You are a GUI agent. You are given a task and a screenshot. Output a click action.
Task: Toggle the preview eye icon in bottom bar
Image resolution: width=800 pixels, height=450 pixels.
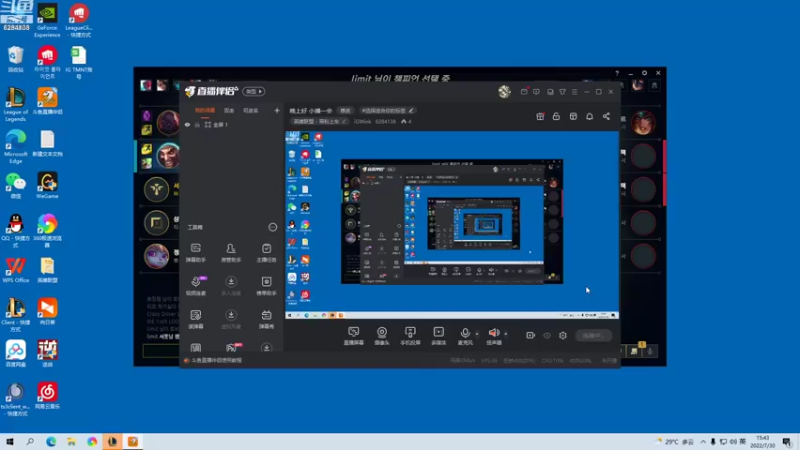tap(547, 335)
